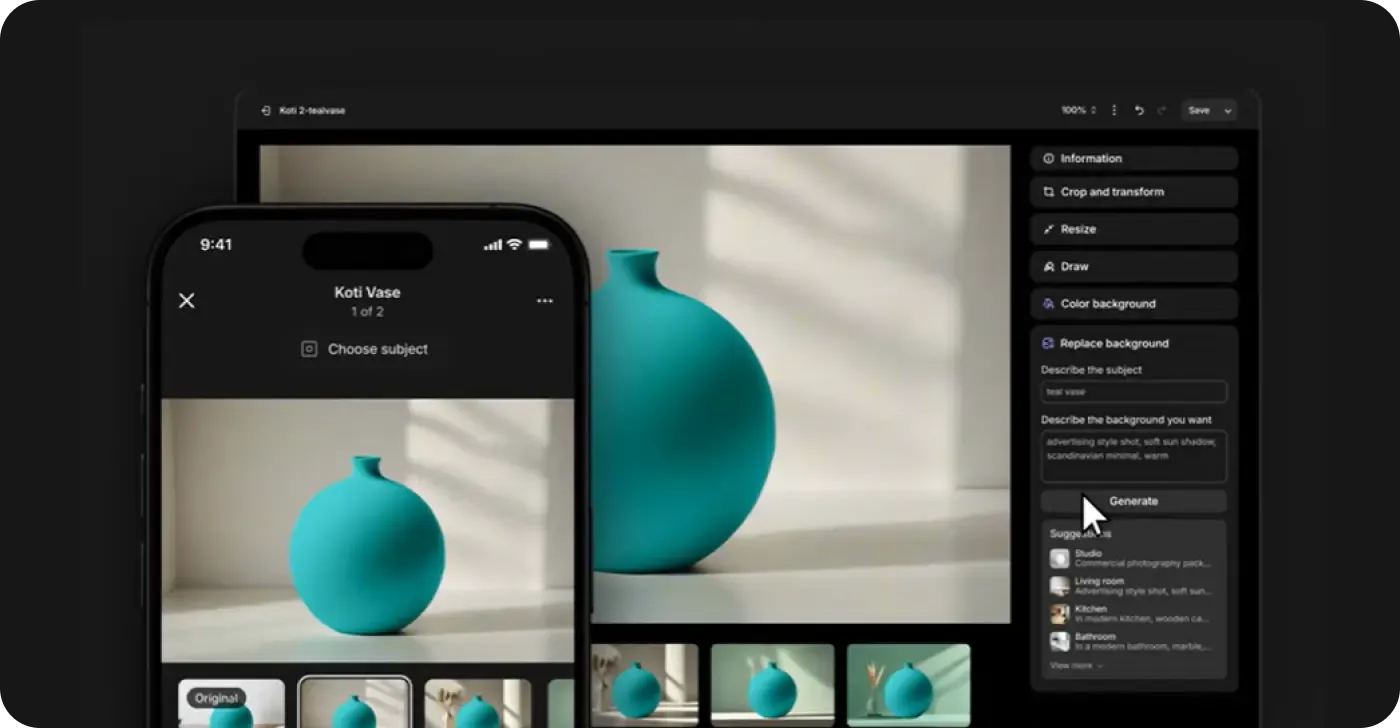This screenshot has width=1400, height=728.
Task: Open the Crop and transform section
Action: click(1134, 192)
